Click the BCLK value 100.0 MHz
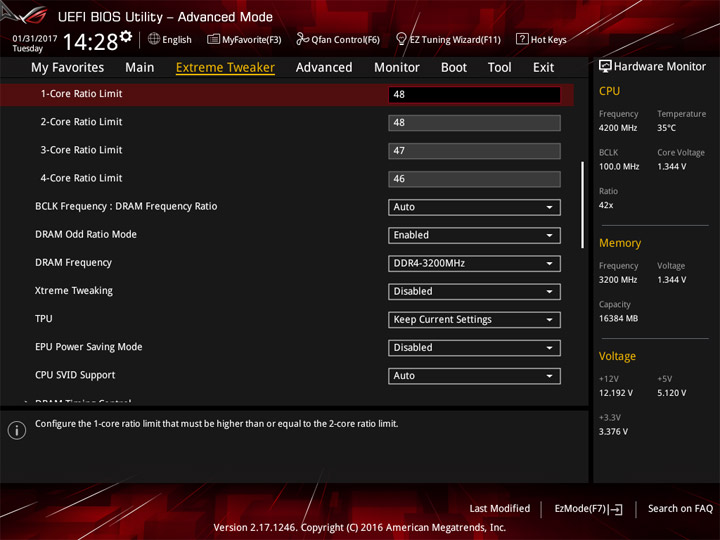The height and width of the screenshot is (540, 720). [619, 166]
